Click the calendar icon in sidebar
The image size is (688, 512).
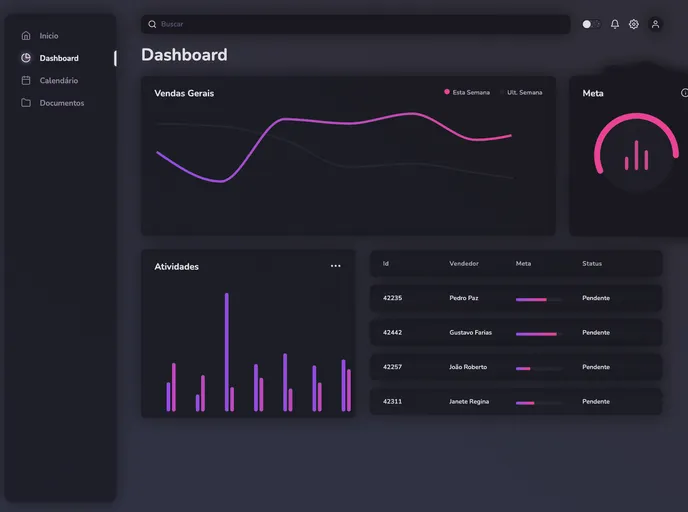tap(26, 80)
